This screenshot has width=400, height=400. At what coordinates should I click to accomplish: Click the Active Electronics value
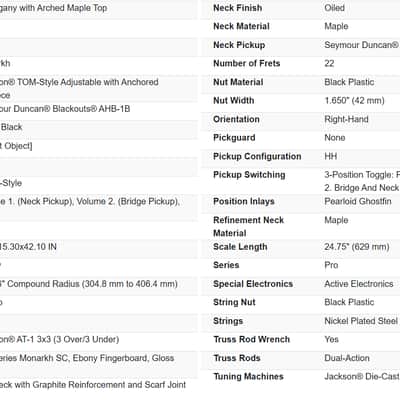click(359, 284)
